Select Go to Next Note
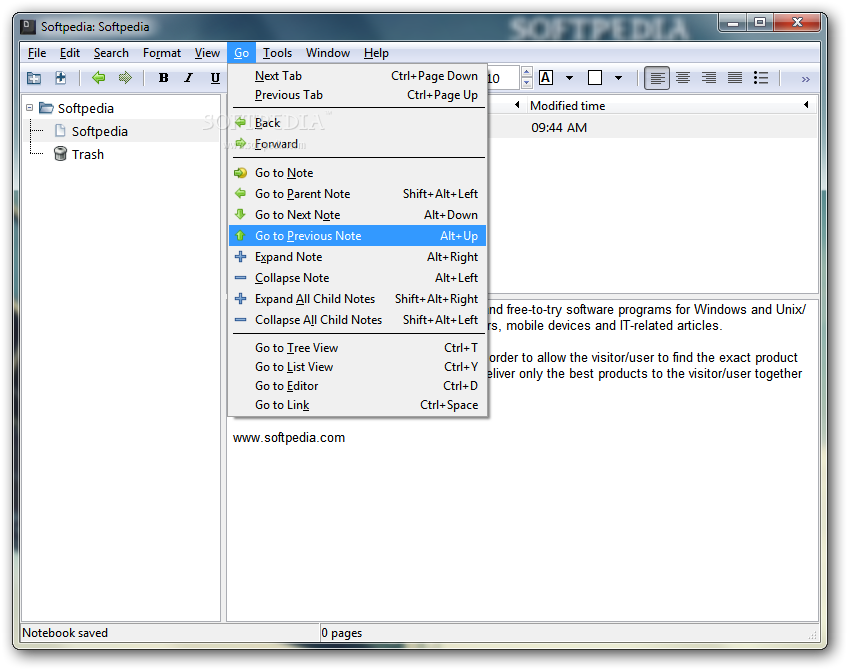 (x=357, y=215)
